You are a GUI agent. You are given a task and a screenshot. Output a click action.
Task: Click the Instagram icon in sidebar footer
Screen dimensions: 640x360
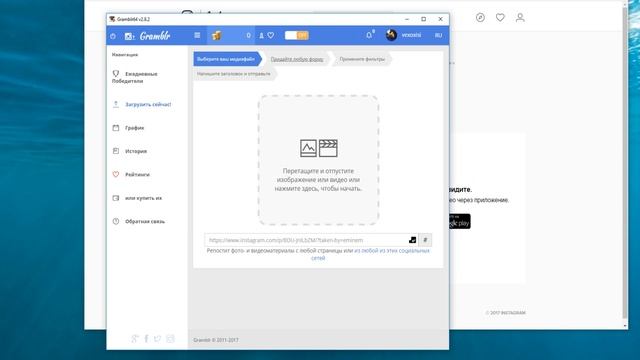(x=170, y=338)
